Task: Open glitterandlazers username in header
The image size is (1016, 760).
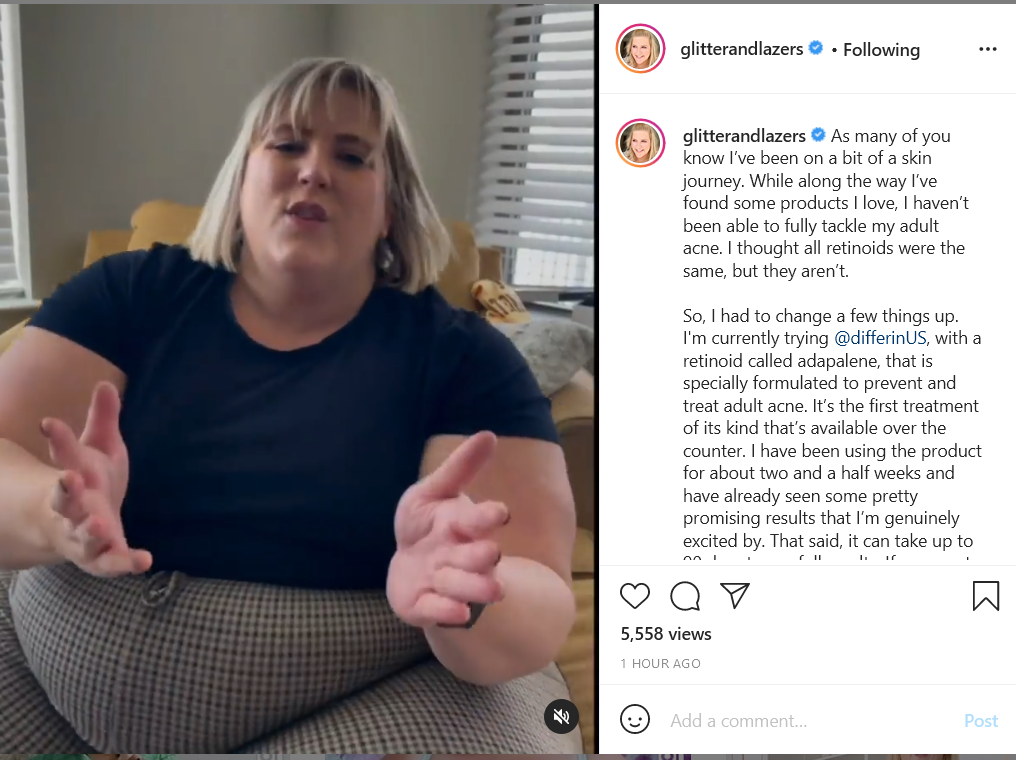Action: [x=741, y=49]
